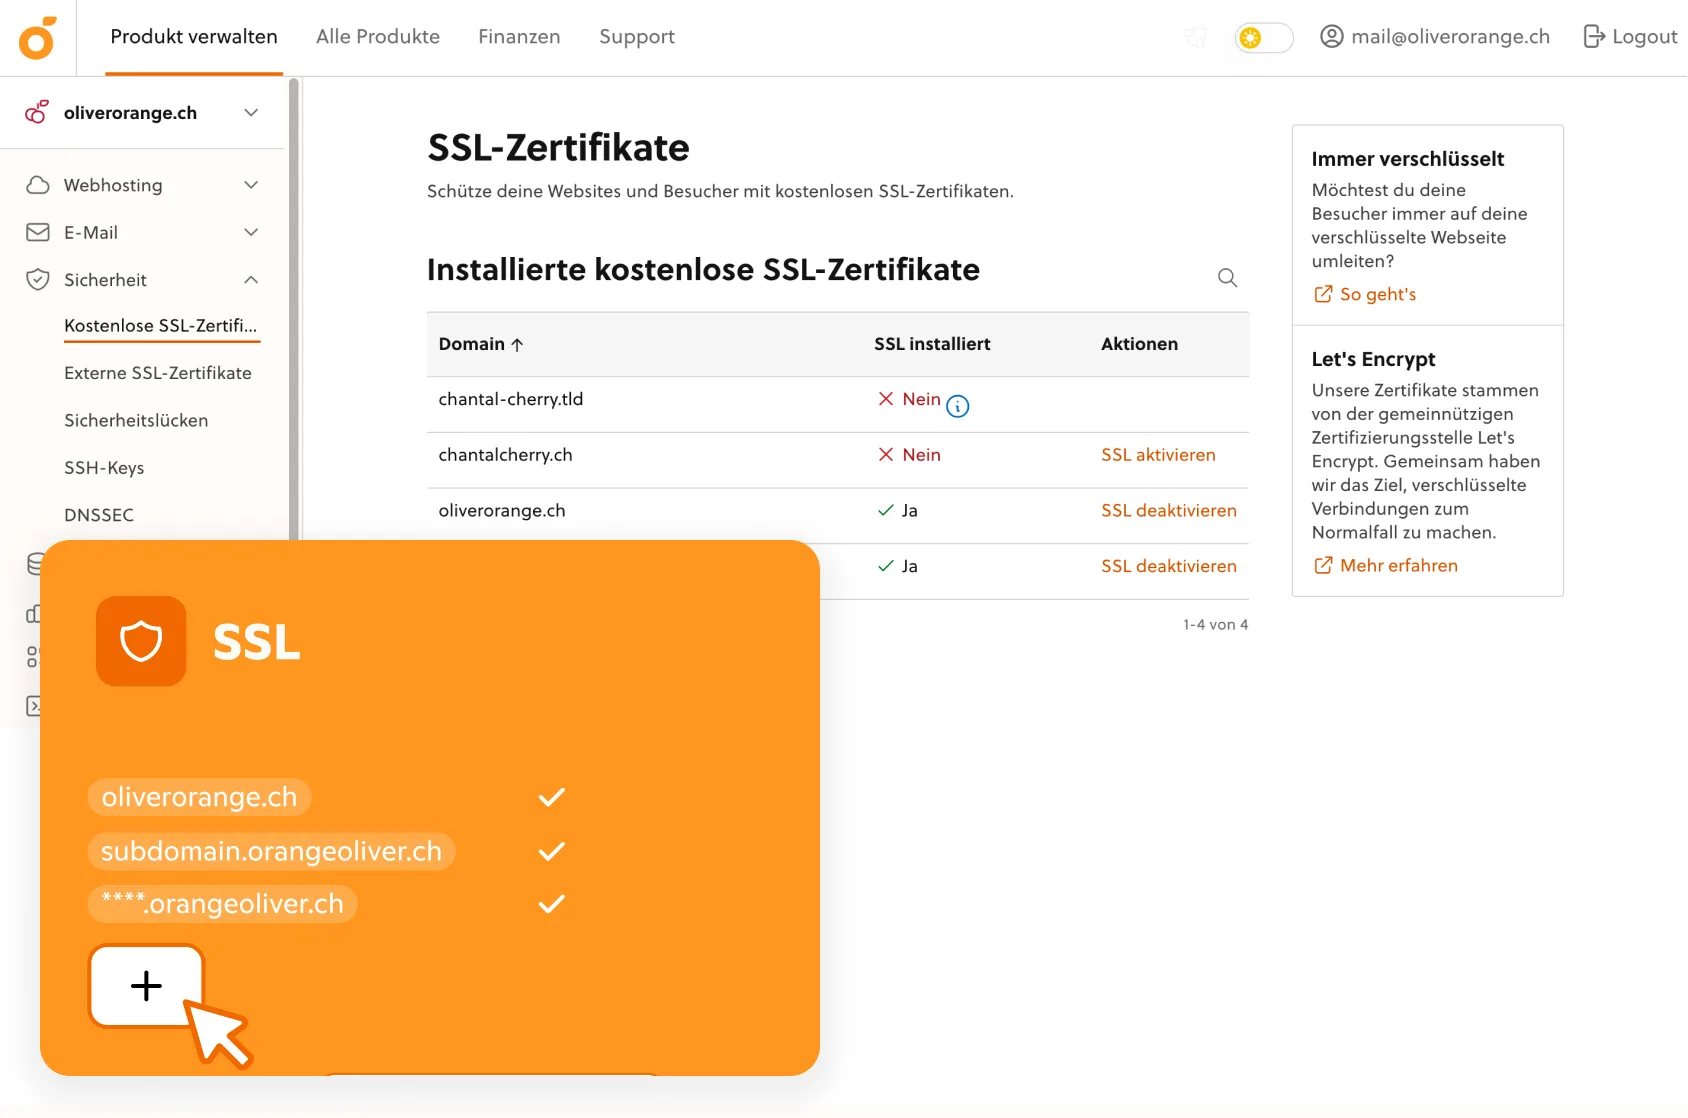This screenshot has height=1118, width=1688.
Task: Click the orange hosting logo
Action: click(x=37, y=38)
